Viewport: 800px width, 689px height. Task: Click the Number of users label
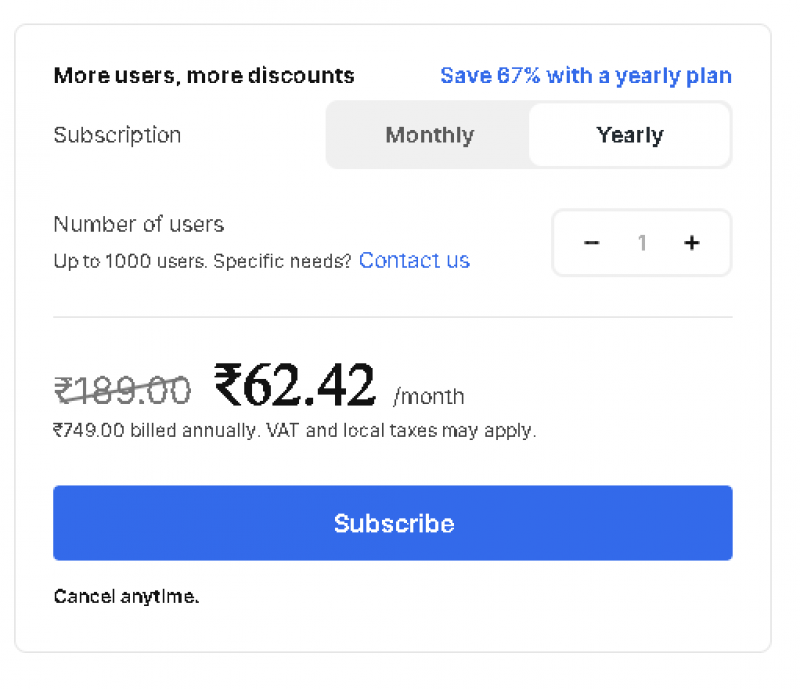pos(138,224)
